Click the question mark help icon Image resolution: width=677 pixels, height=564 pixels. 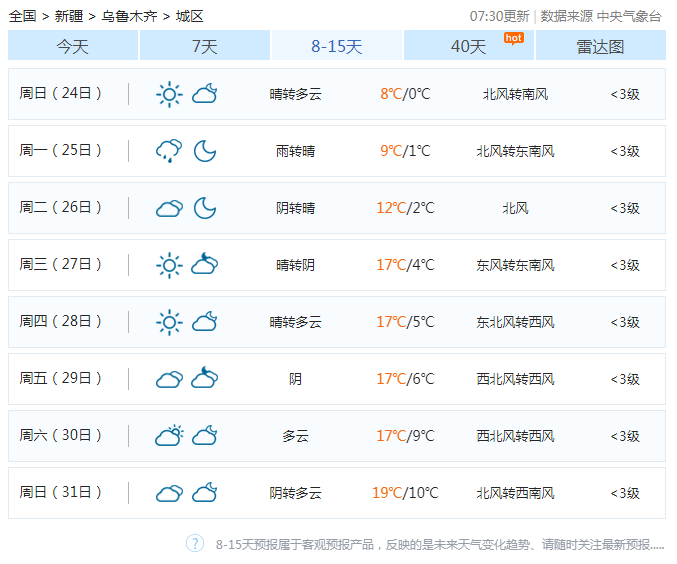point(195,543)
